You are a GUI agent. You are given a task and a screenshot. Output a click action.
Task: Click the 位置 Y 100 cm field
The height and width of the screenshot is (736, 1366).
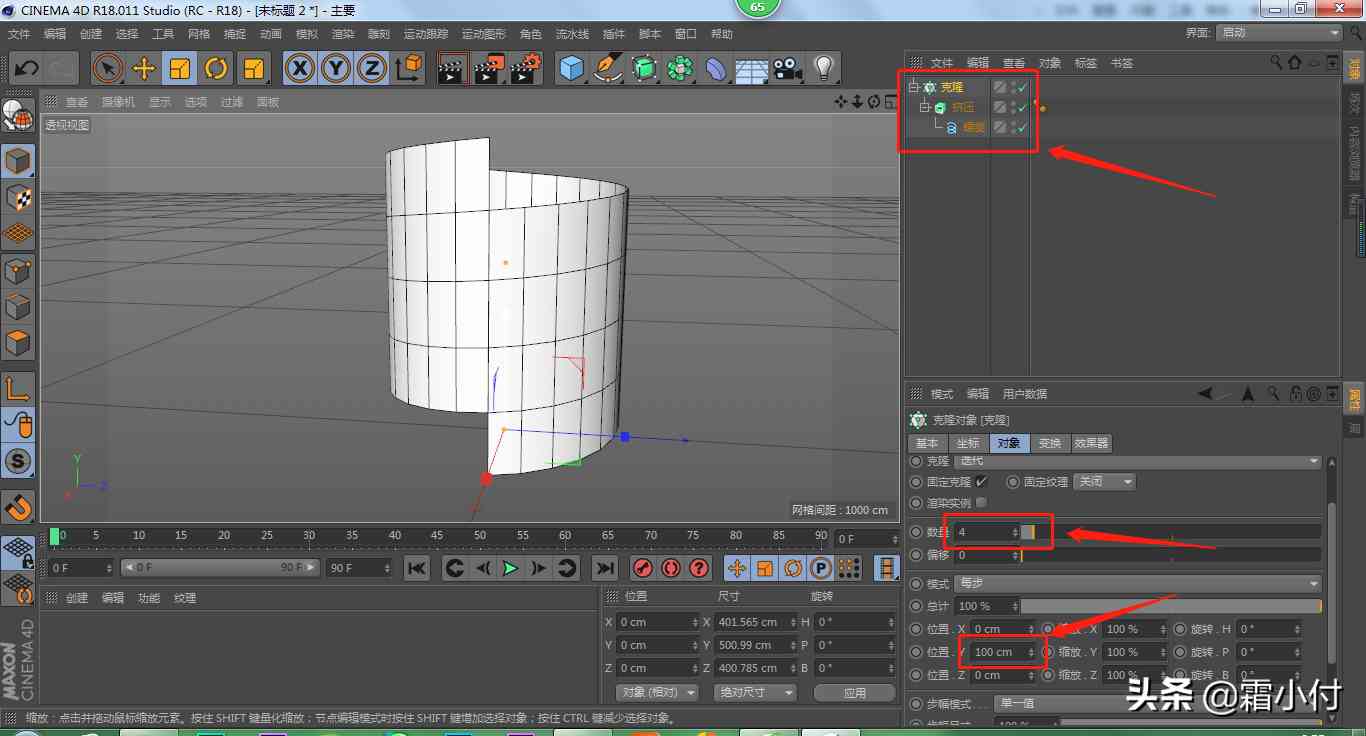(994, 652)
